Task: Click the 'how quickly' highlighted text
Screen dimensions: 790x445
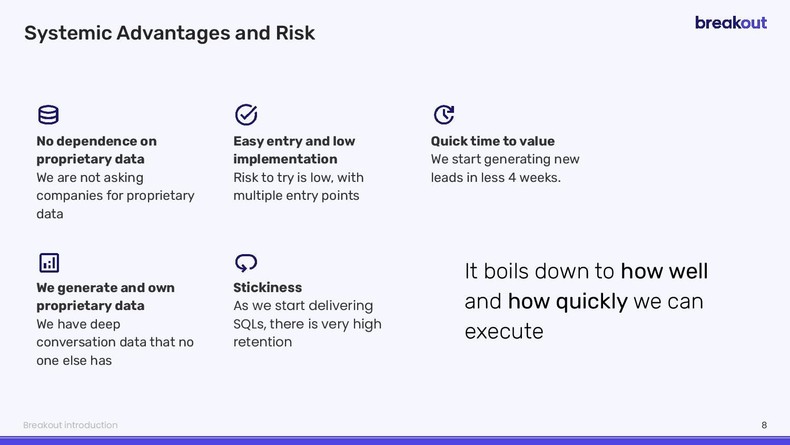Action: (568, 301)
